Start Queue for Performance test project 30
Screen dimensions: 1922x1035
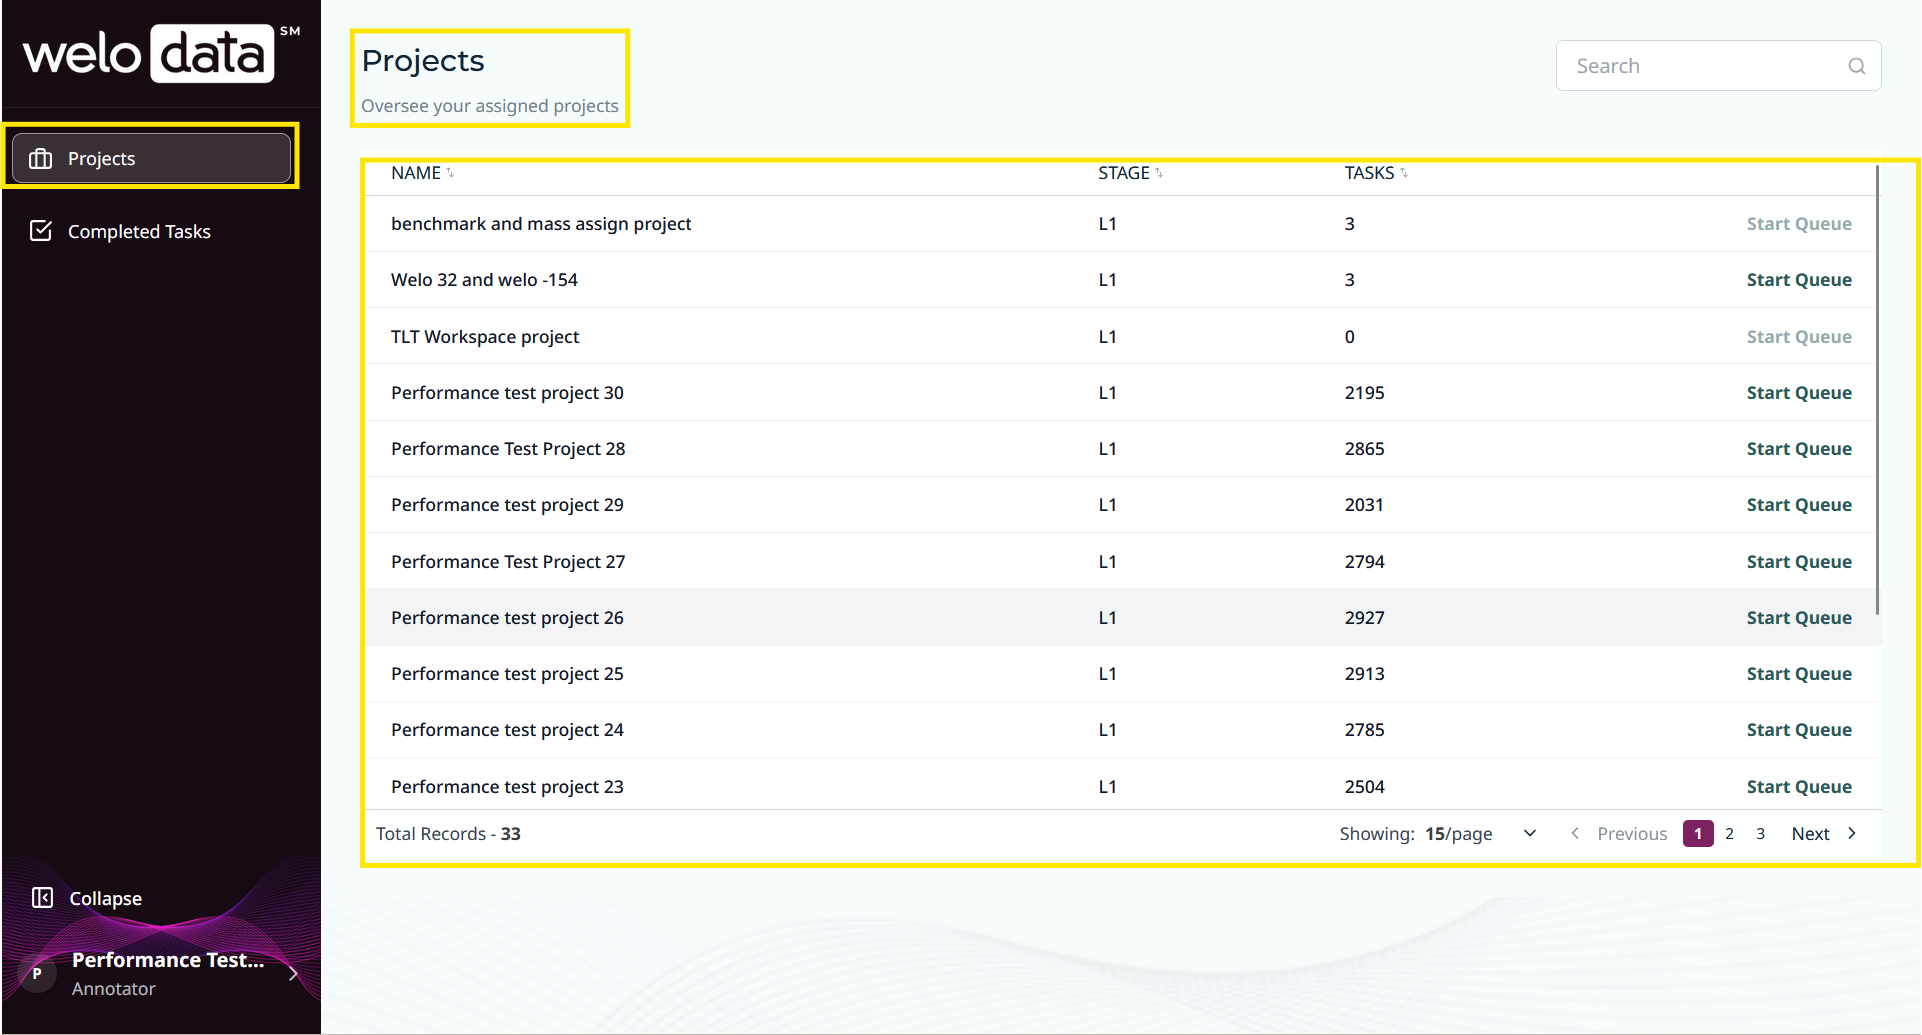(x=1799, y=393)
